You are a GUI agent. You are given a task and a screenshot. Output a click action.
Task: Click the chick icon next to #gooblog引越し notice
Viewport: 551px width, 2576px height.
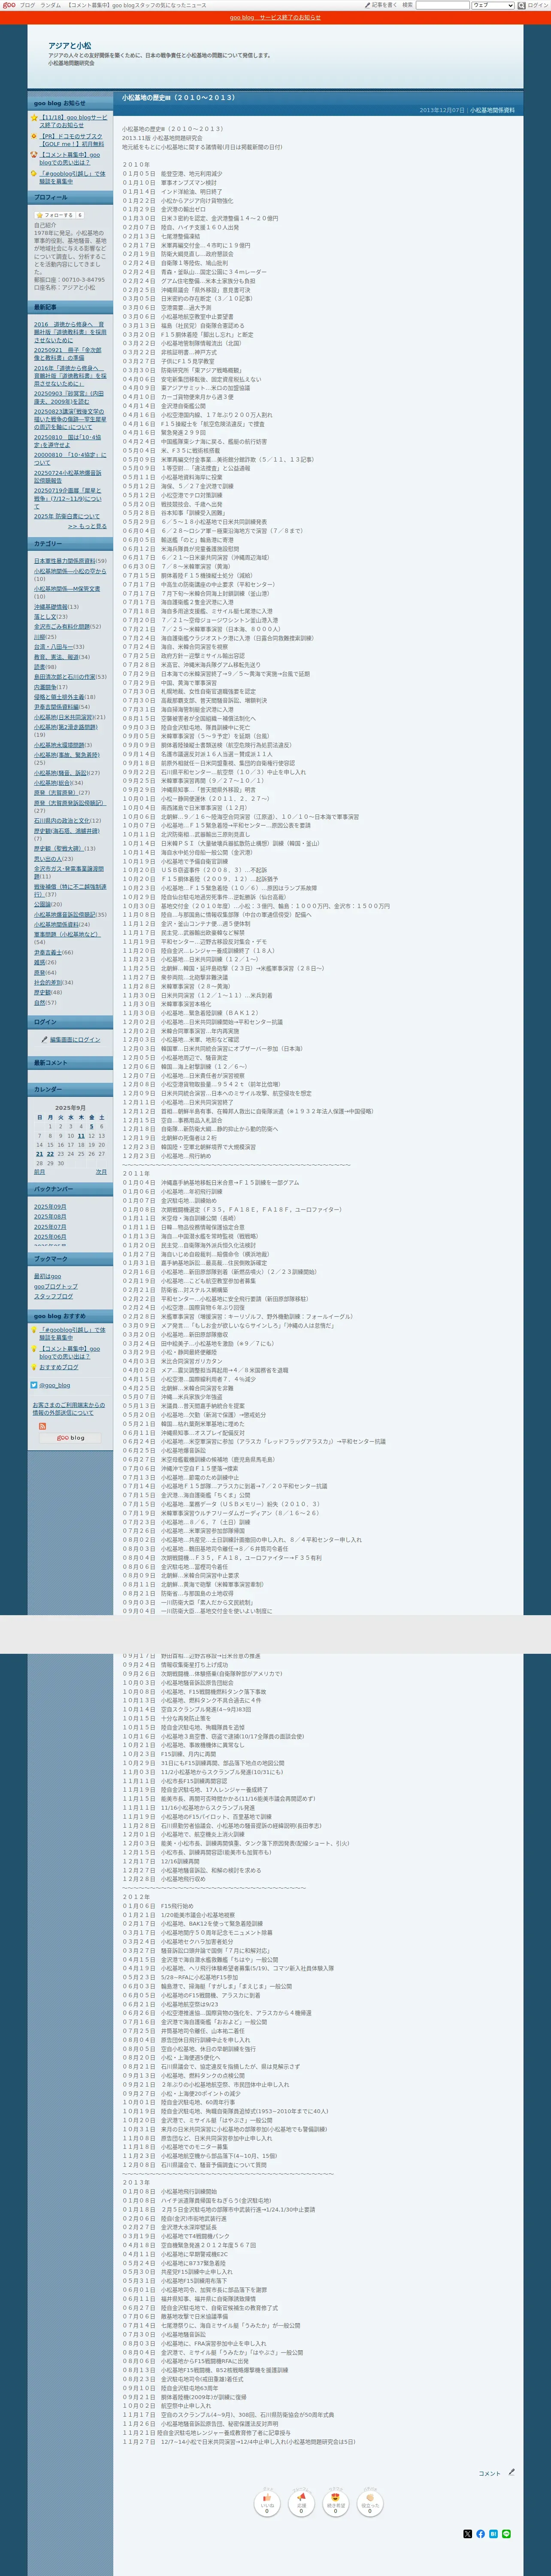point(34,174)
